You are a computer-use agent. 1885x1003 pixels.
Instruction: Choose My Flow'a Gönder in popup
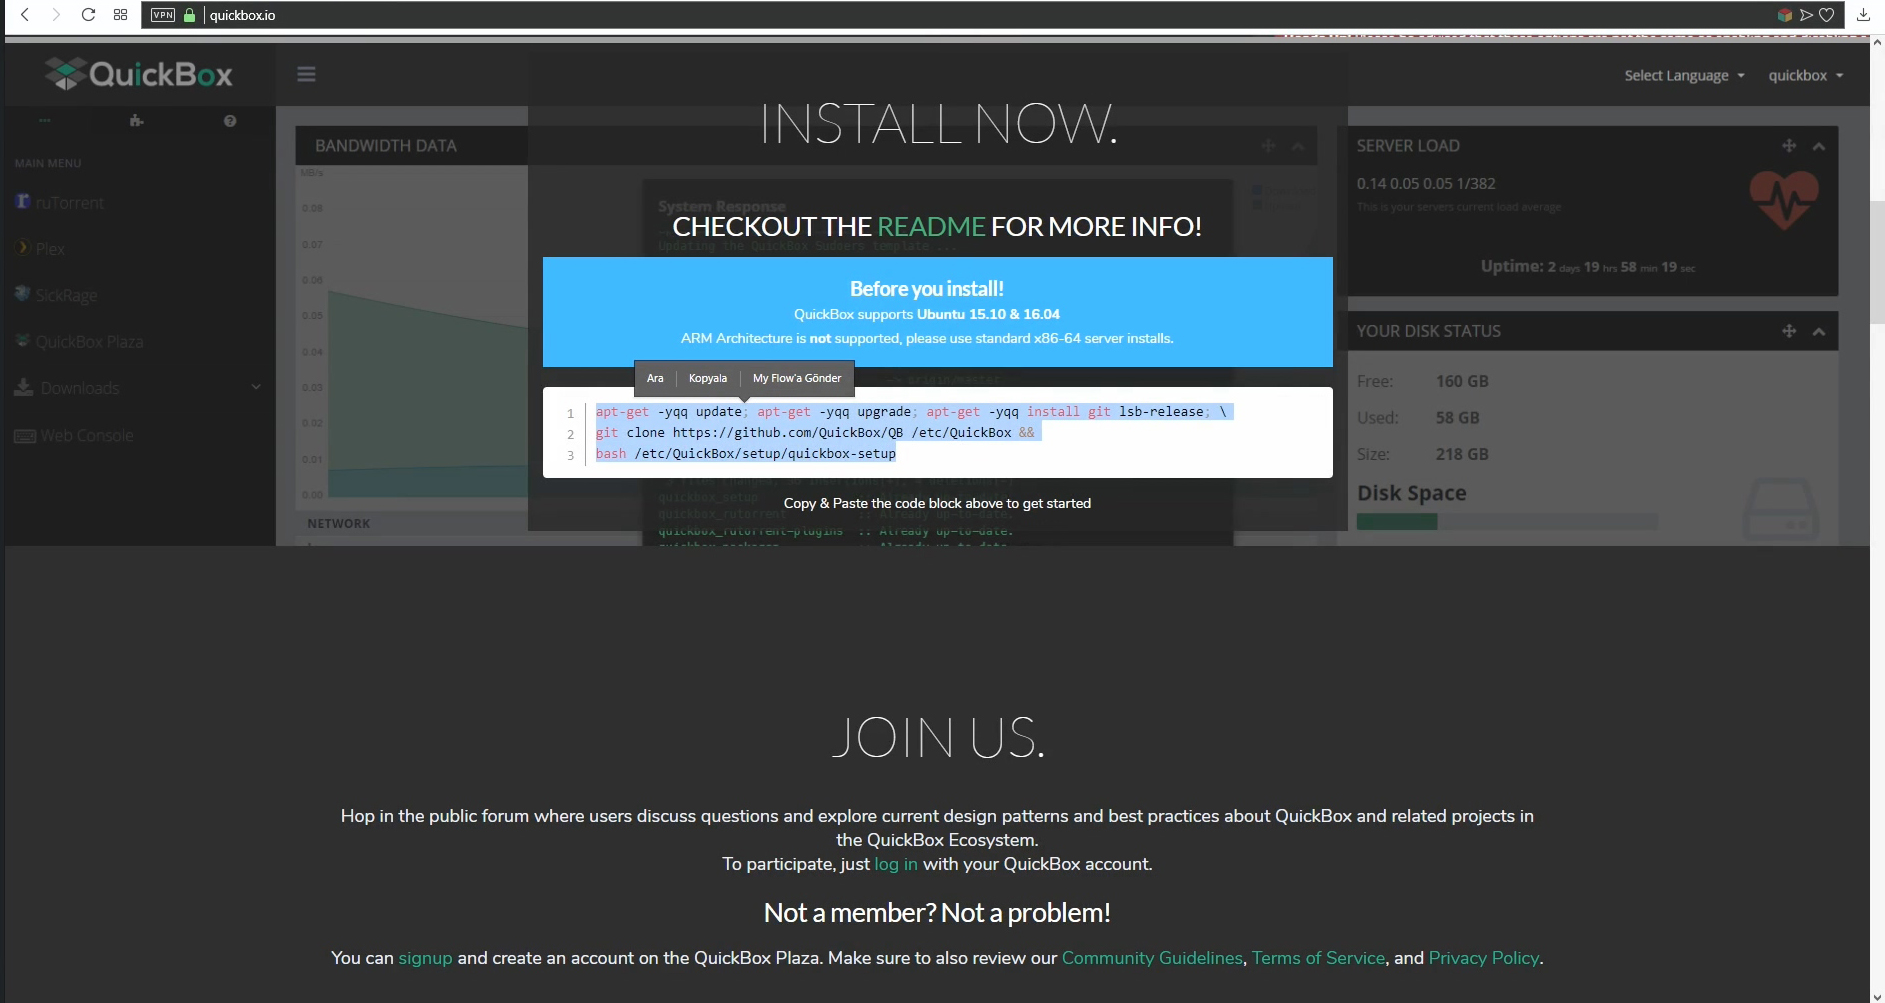pos(797,378)
